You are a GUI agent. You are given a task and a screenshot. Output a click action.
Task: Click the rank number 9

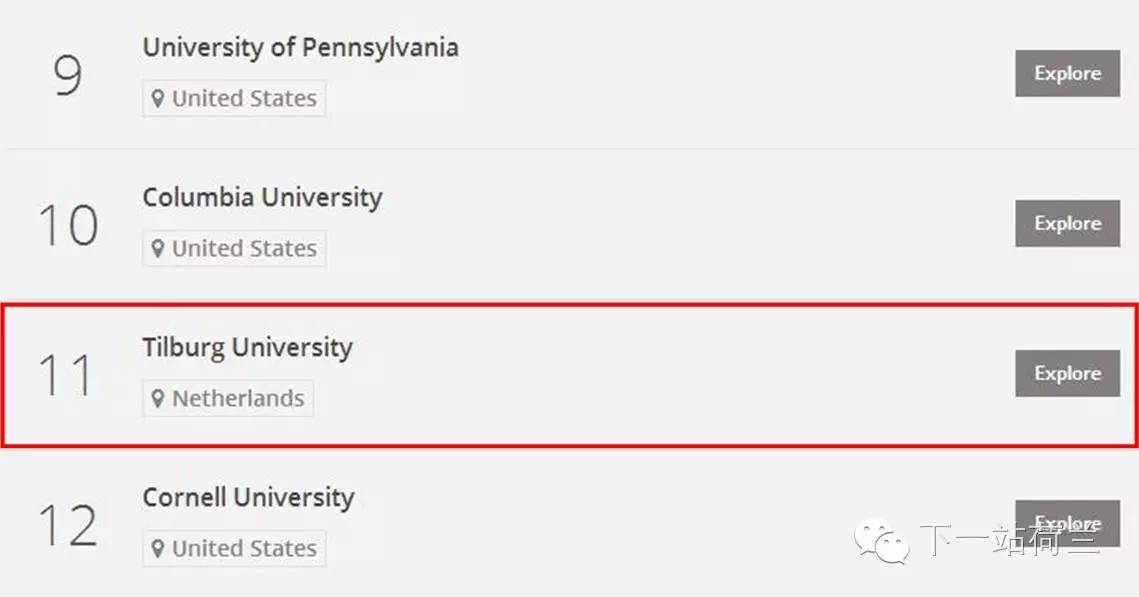pos(67,75)
